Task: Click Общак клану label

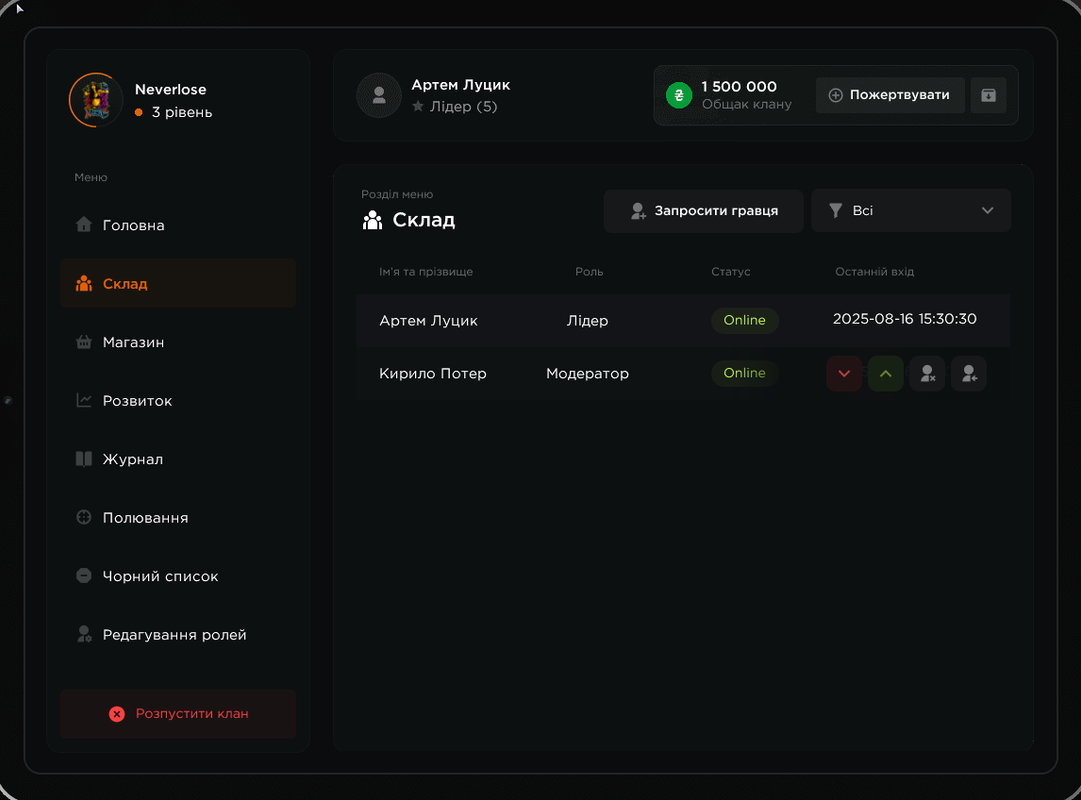Action: pyautogui.click(x=747, y=104)
